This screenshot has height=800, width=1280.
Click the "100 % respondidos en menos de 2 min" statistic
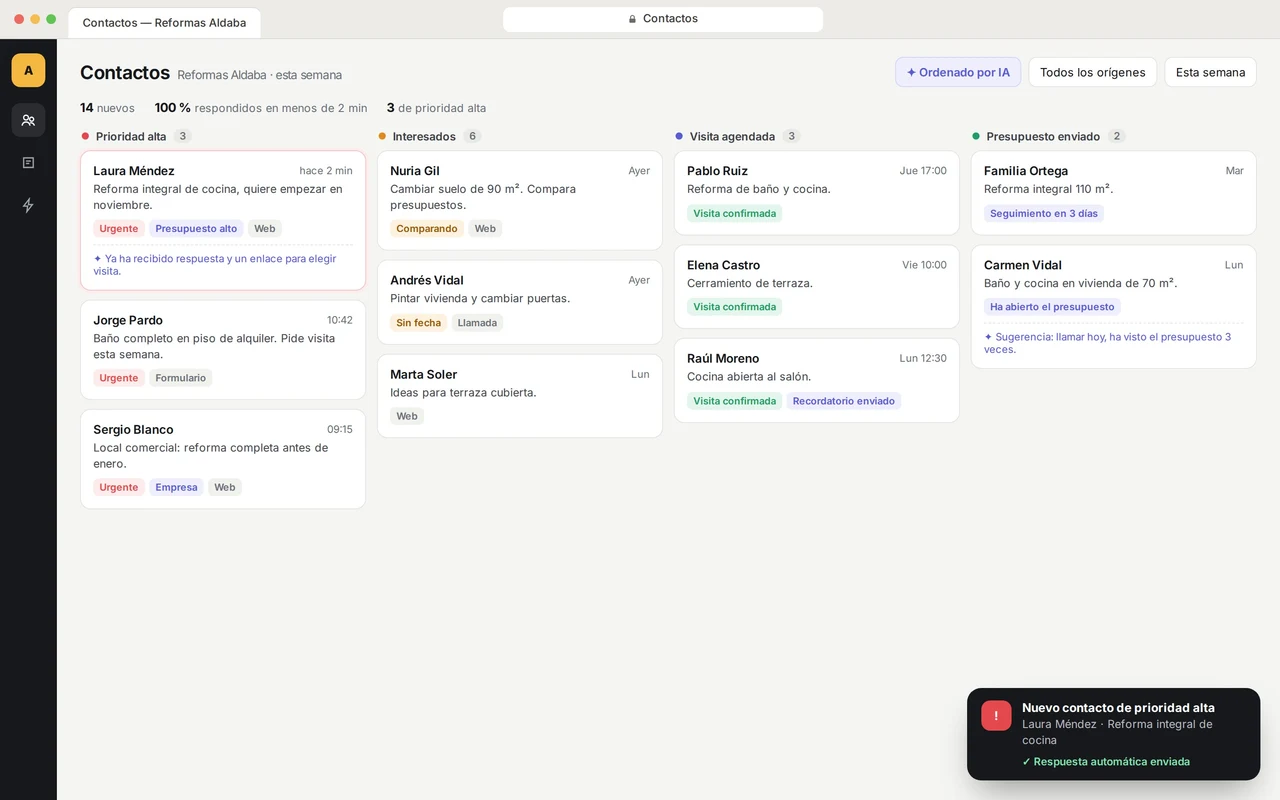point(261,108)
